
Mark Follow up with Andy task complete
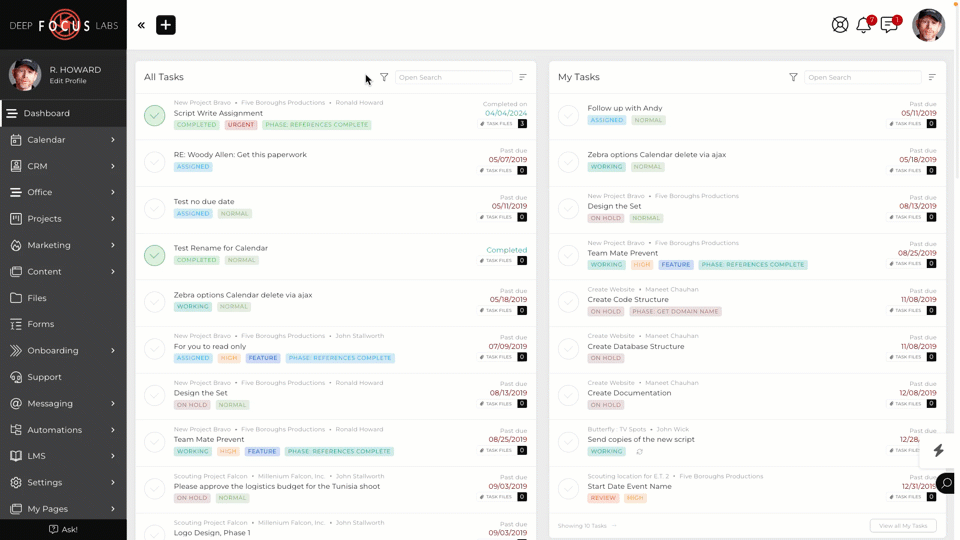(568, 115)
